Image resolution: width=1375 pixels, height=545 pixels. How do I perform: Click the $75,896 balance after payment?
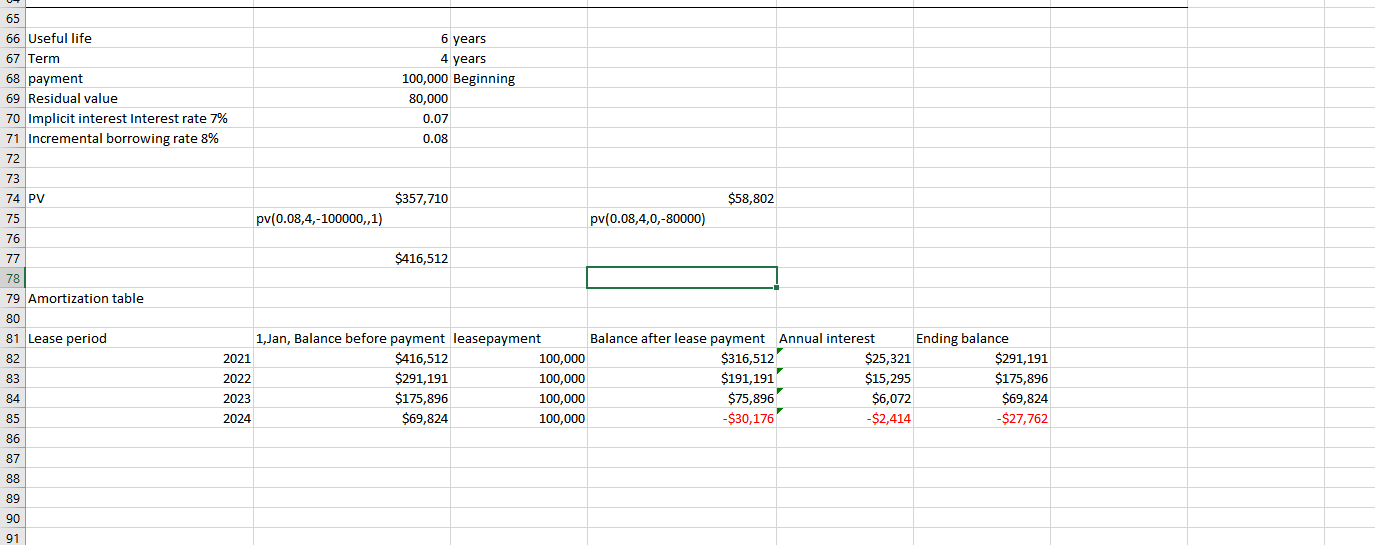682,398
